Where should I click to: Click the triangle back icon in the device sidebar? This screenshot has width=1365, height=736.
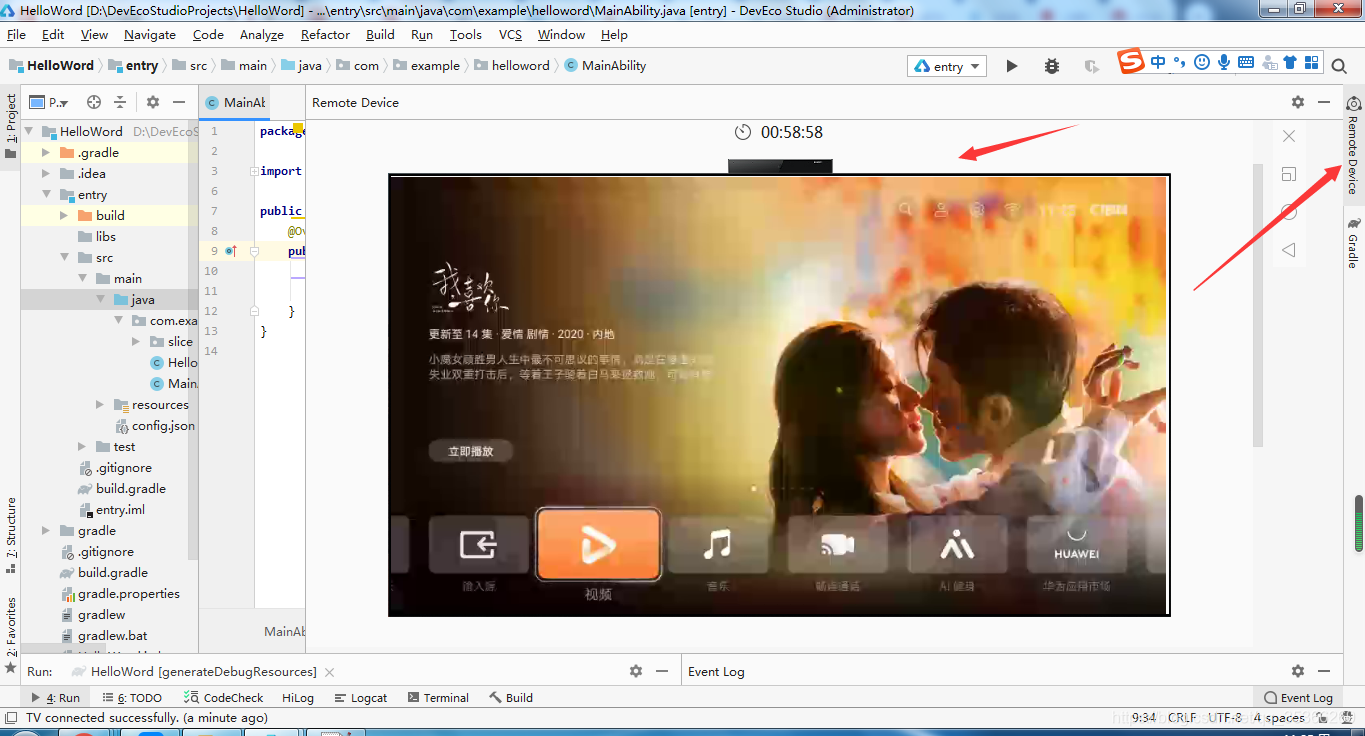pyautogui.click(x=1289, y=250)
